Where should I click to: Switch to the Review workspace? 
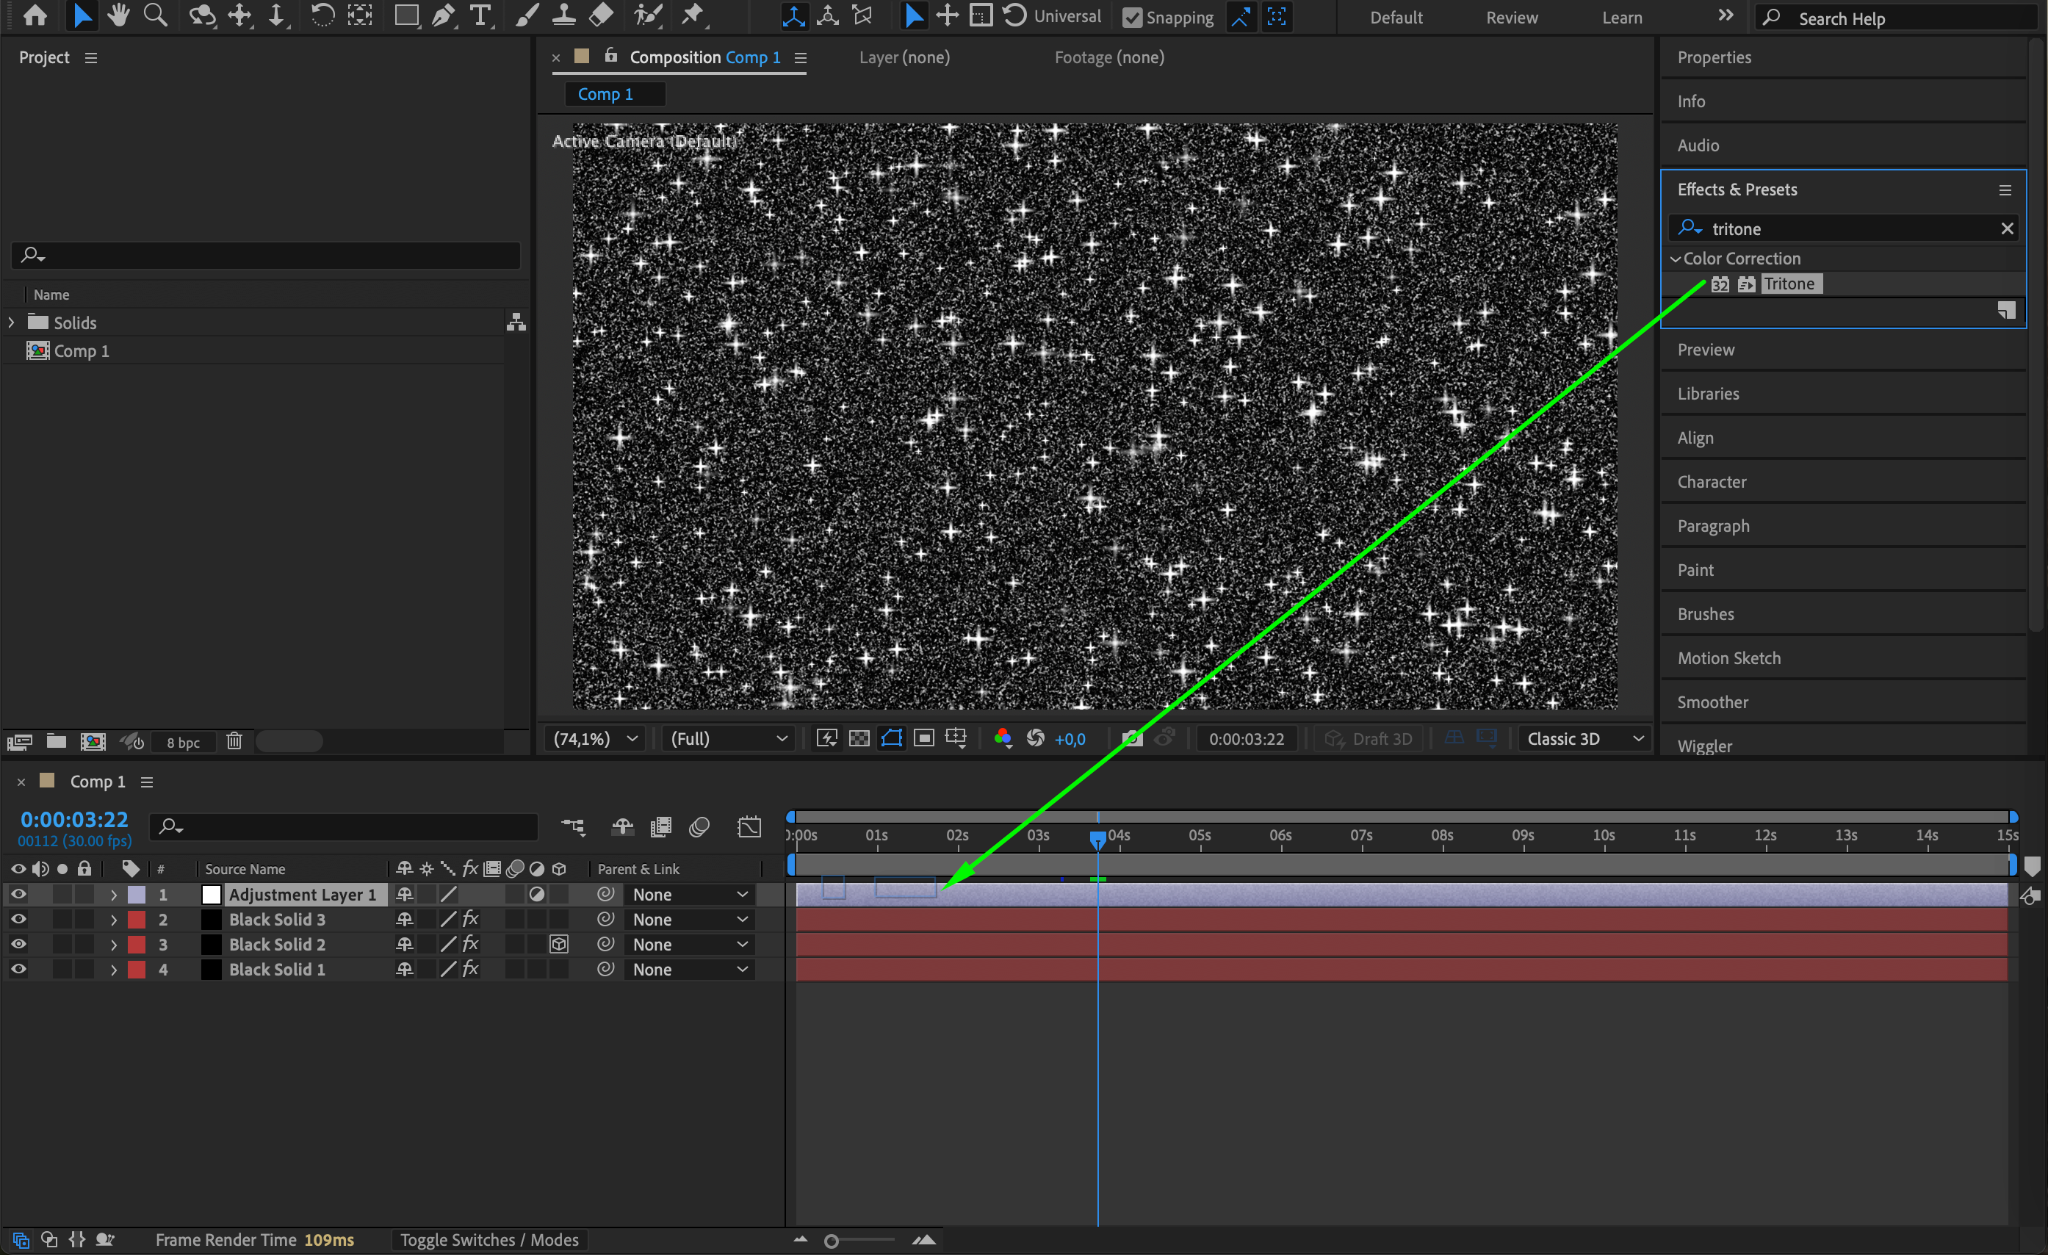1511,17
